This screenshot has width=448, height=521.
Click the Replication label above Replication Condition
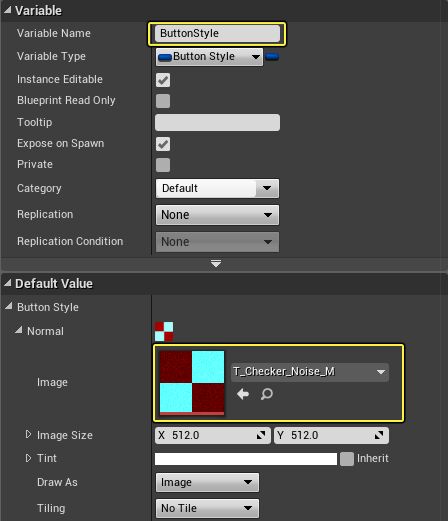[x=45, y=214]
